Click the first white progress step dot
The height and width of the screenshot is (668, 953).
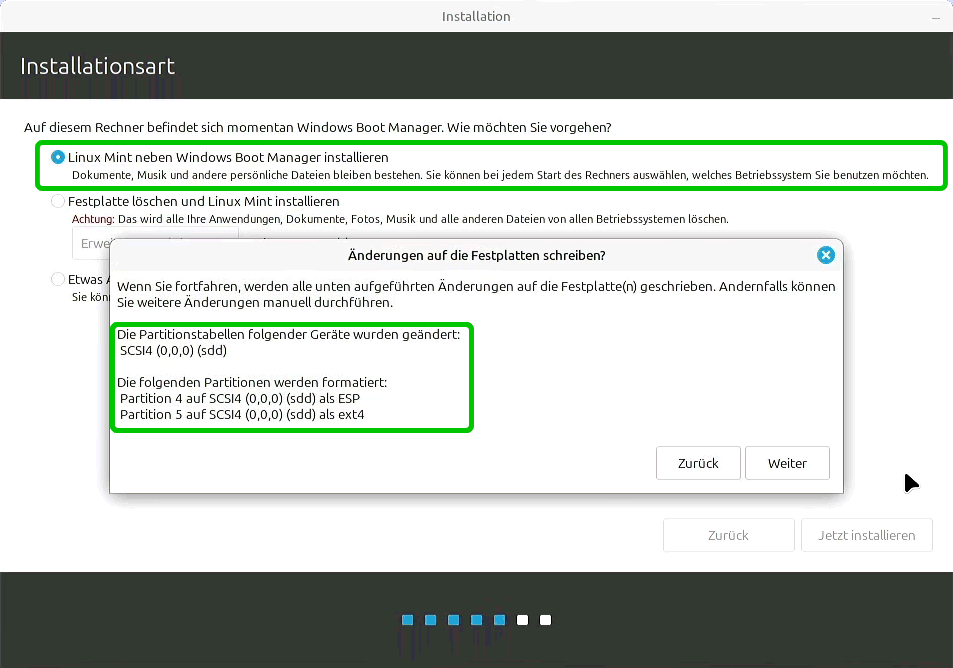click(523, 620)
